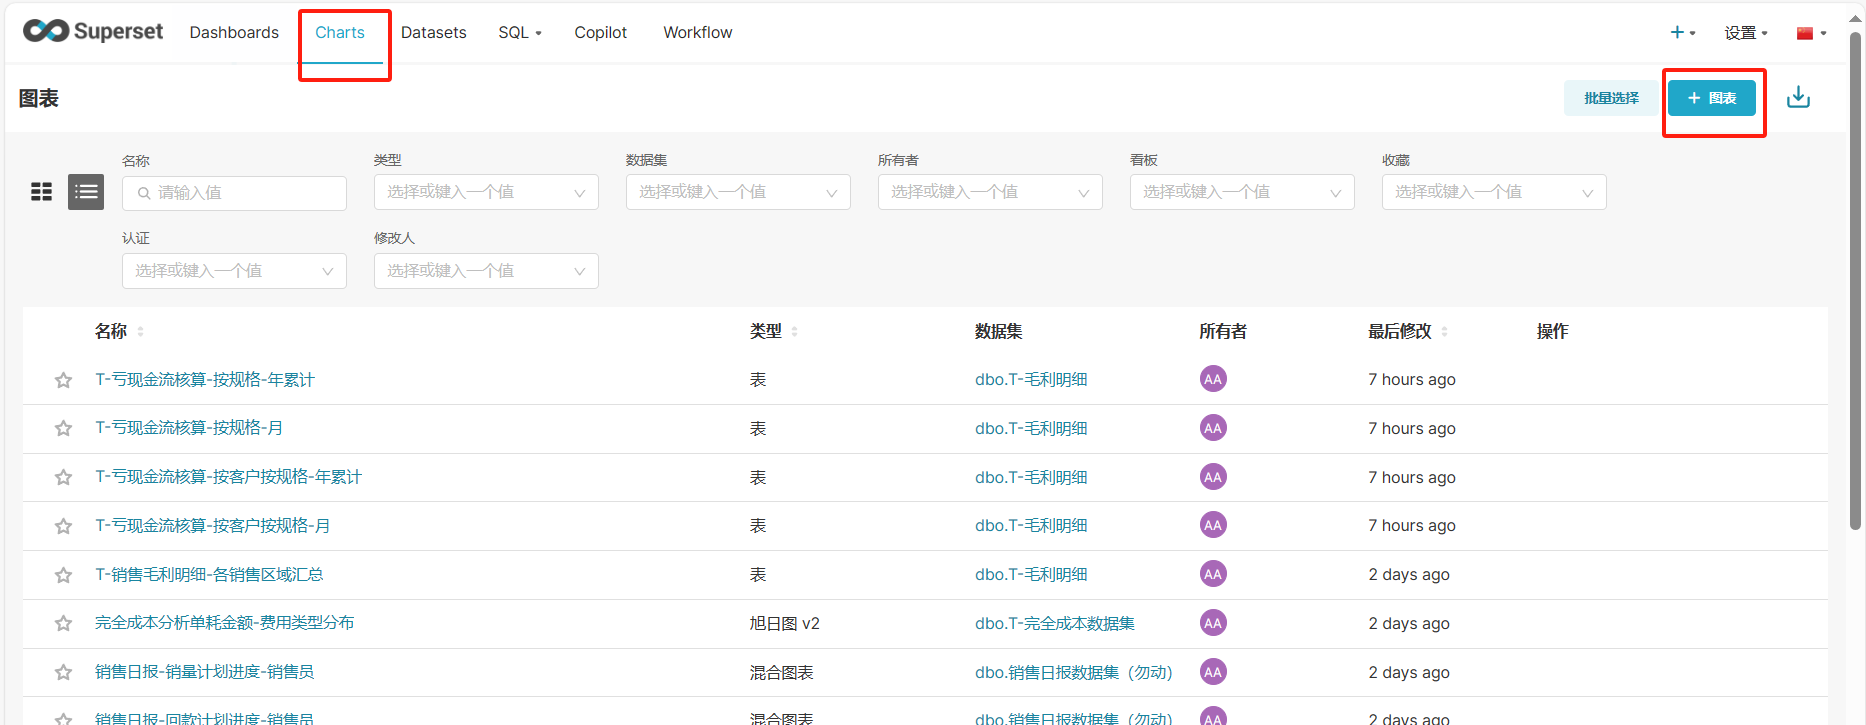Expand the 设置 menu
This screenshot has height=725, width=1866.
coord(1746,33)
